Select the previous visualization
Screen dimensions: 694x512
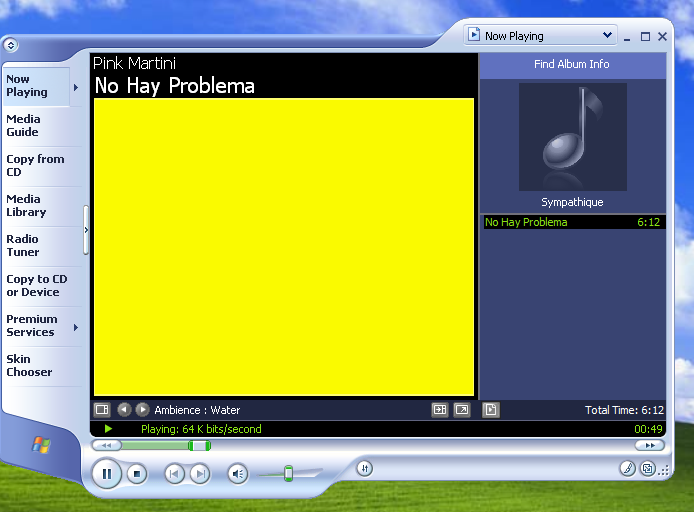124,410
